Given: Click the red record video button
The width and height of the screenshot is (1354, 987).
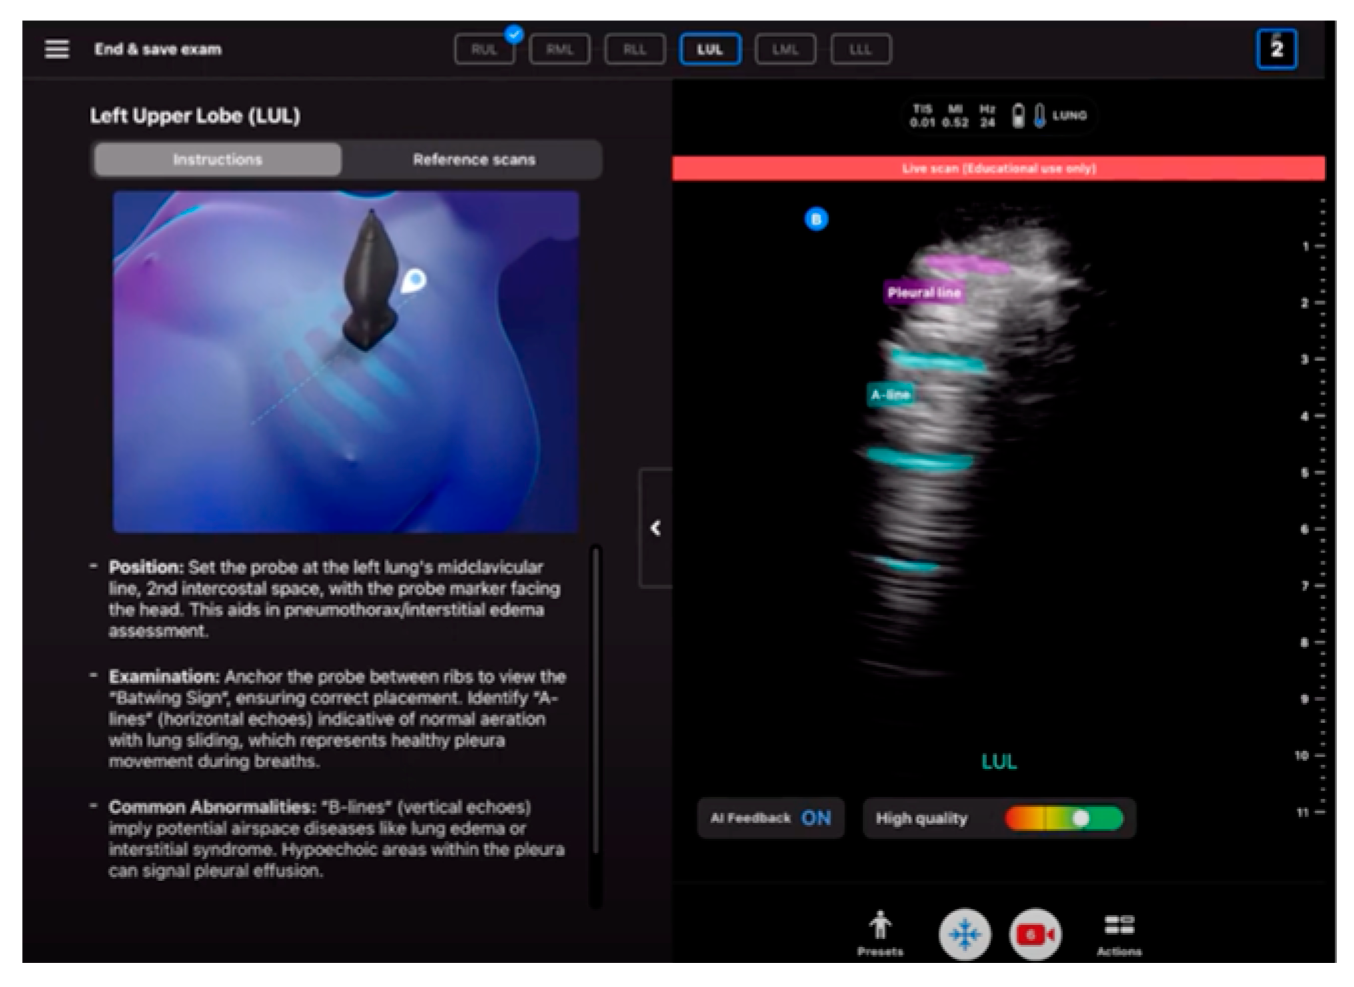Looking at the screenshot, I should coord(1036,934).
